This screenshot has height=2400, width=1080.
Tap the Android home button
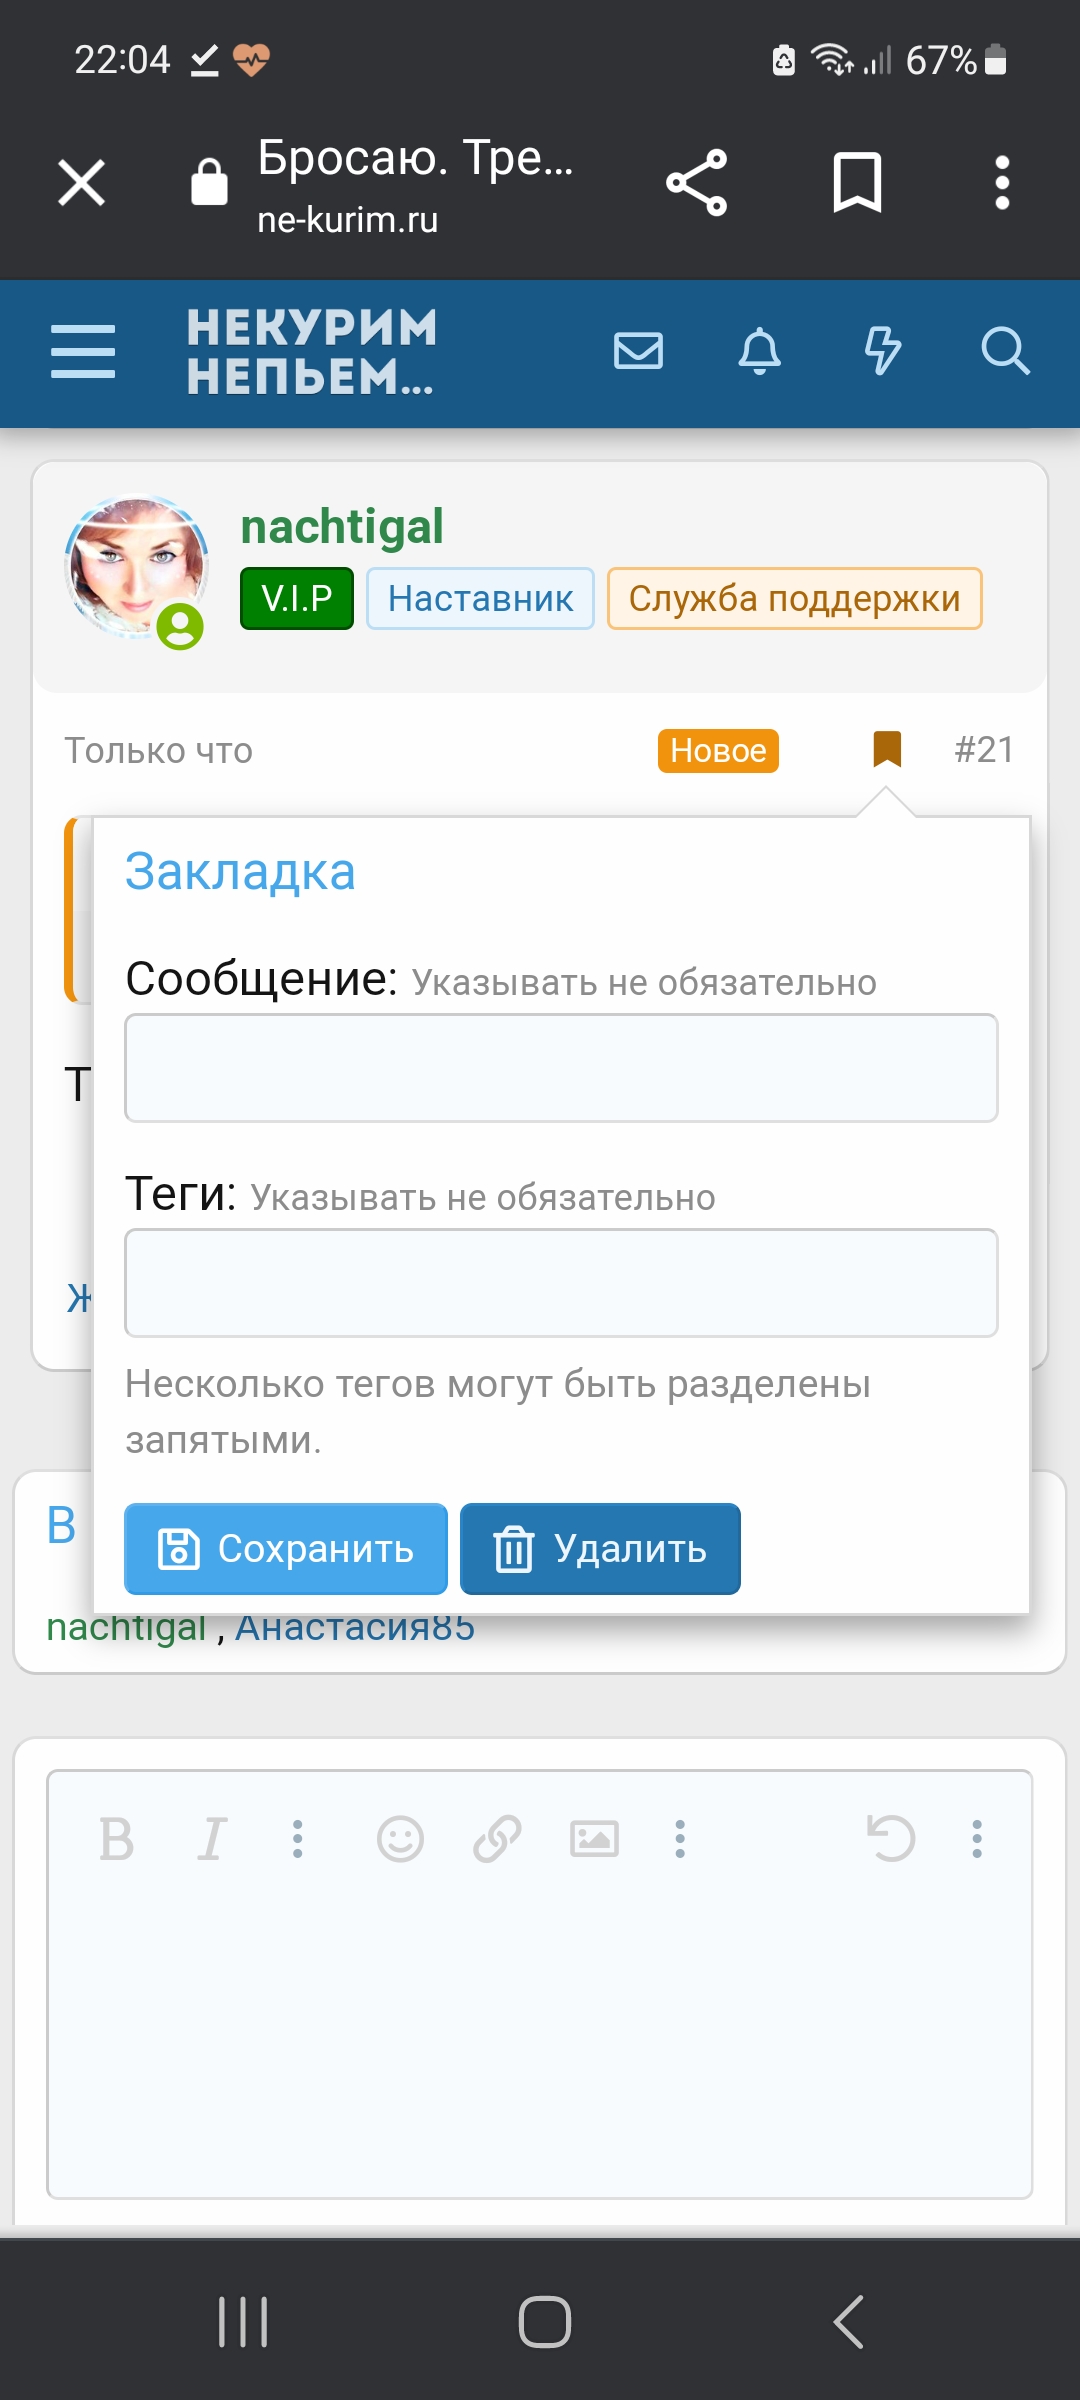(545, 2322)
